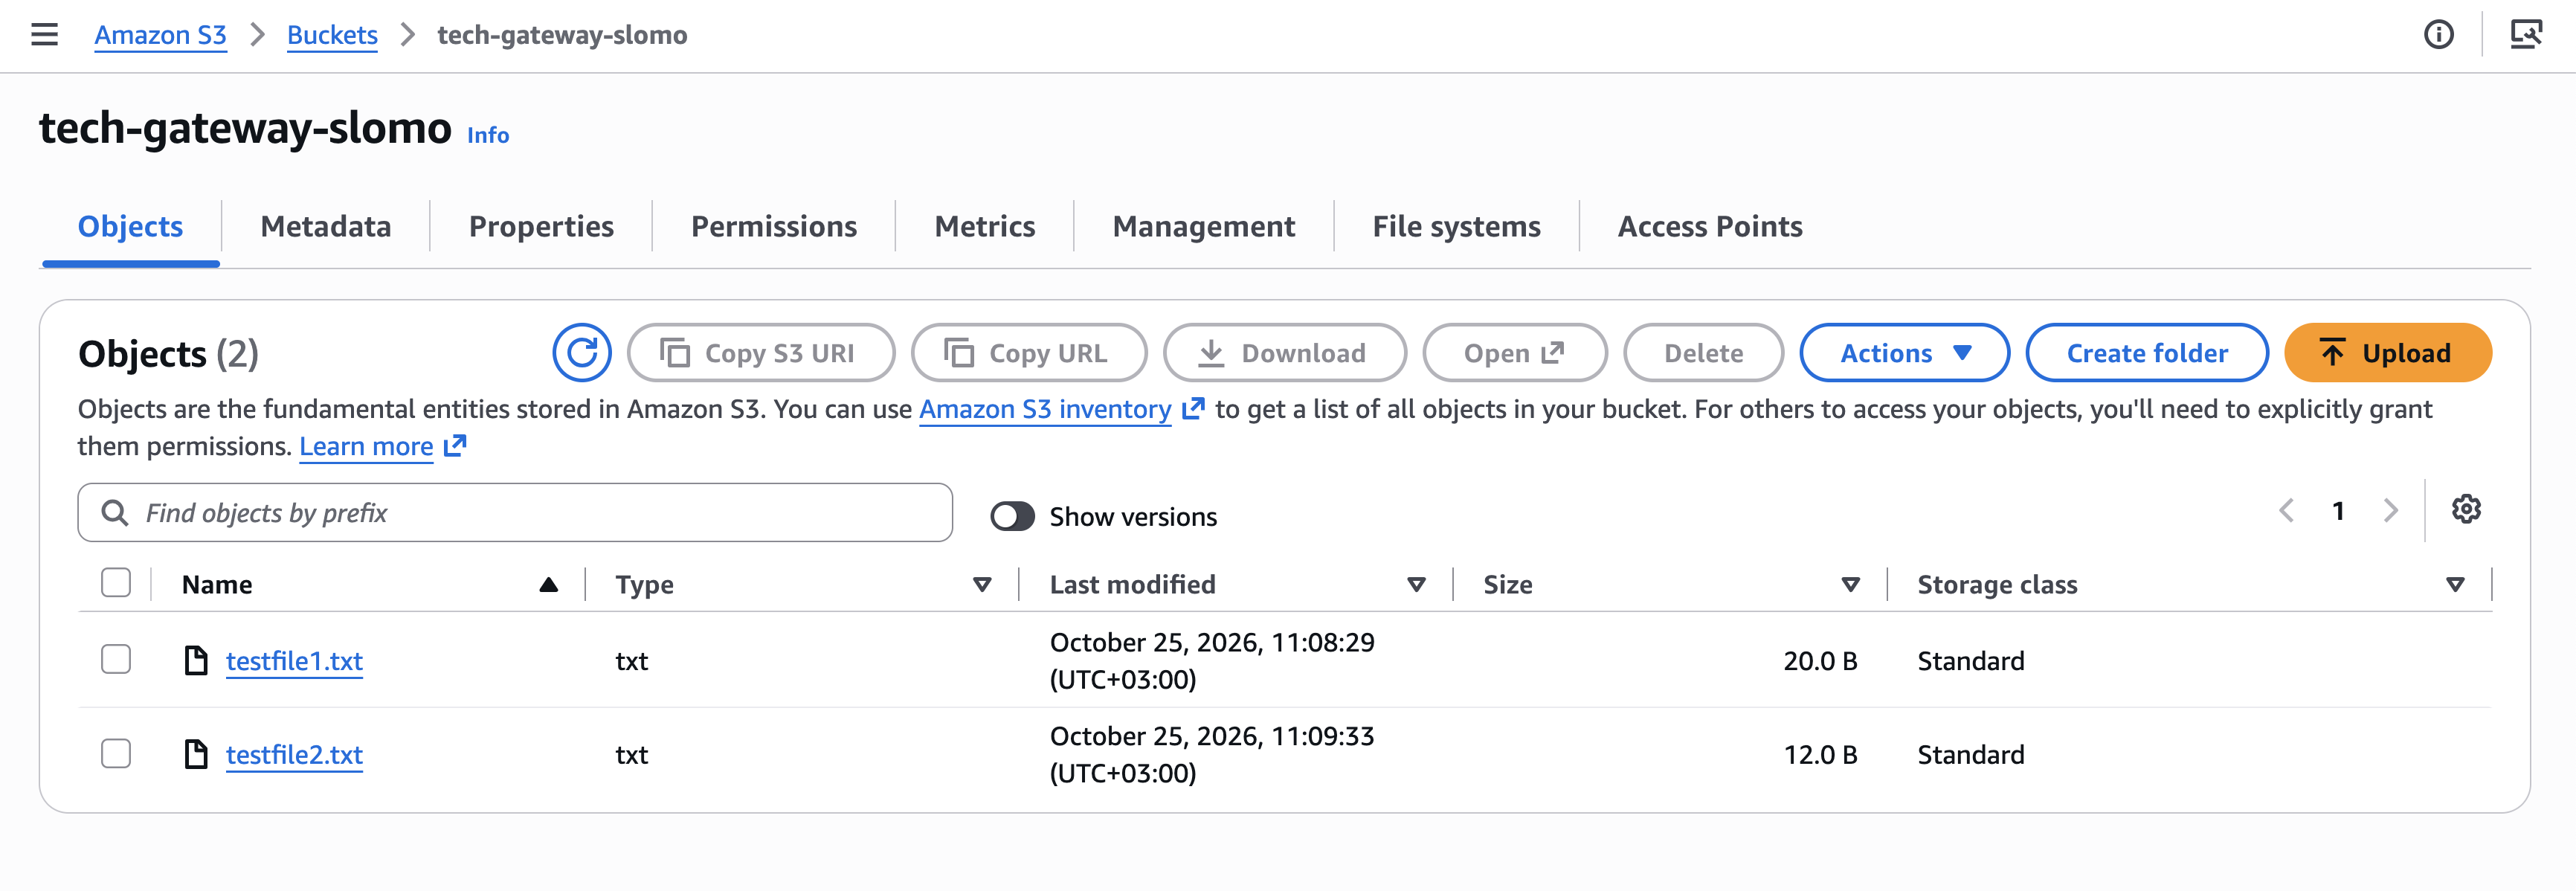Click the info circle icon at top right

pos(2438,35)
